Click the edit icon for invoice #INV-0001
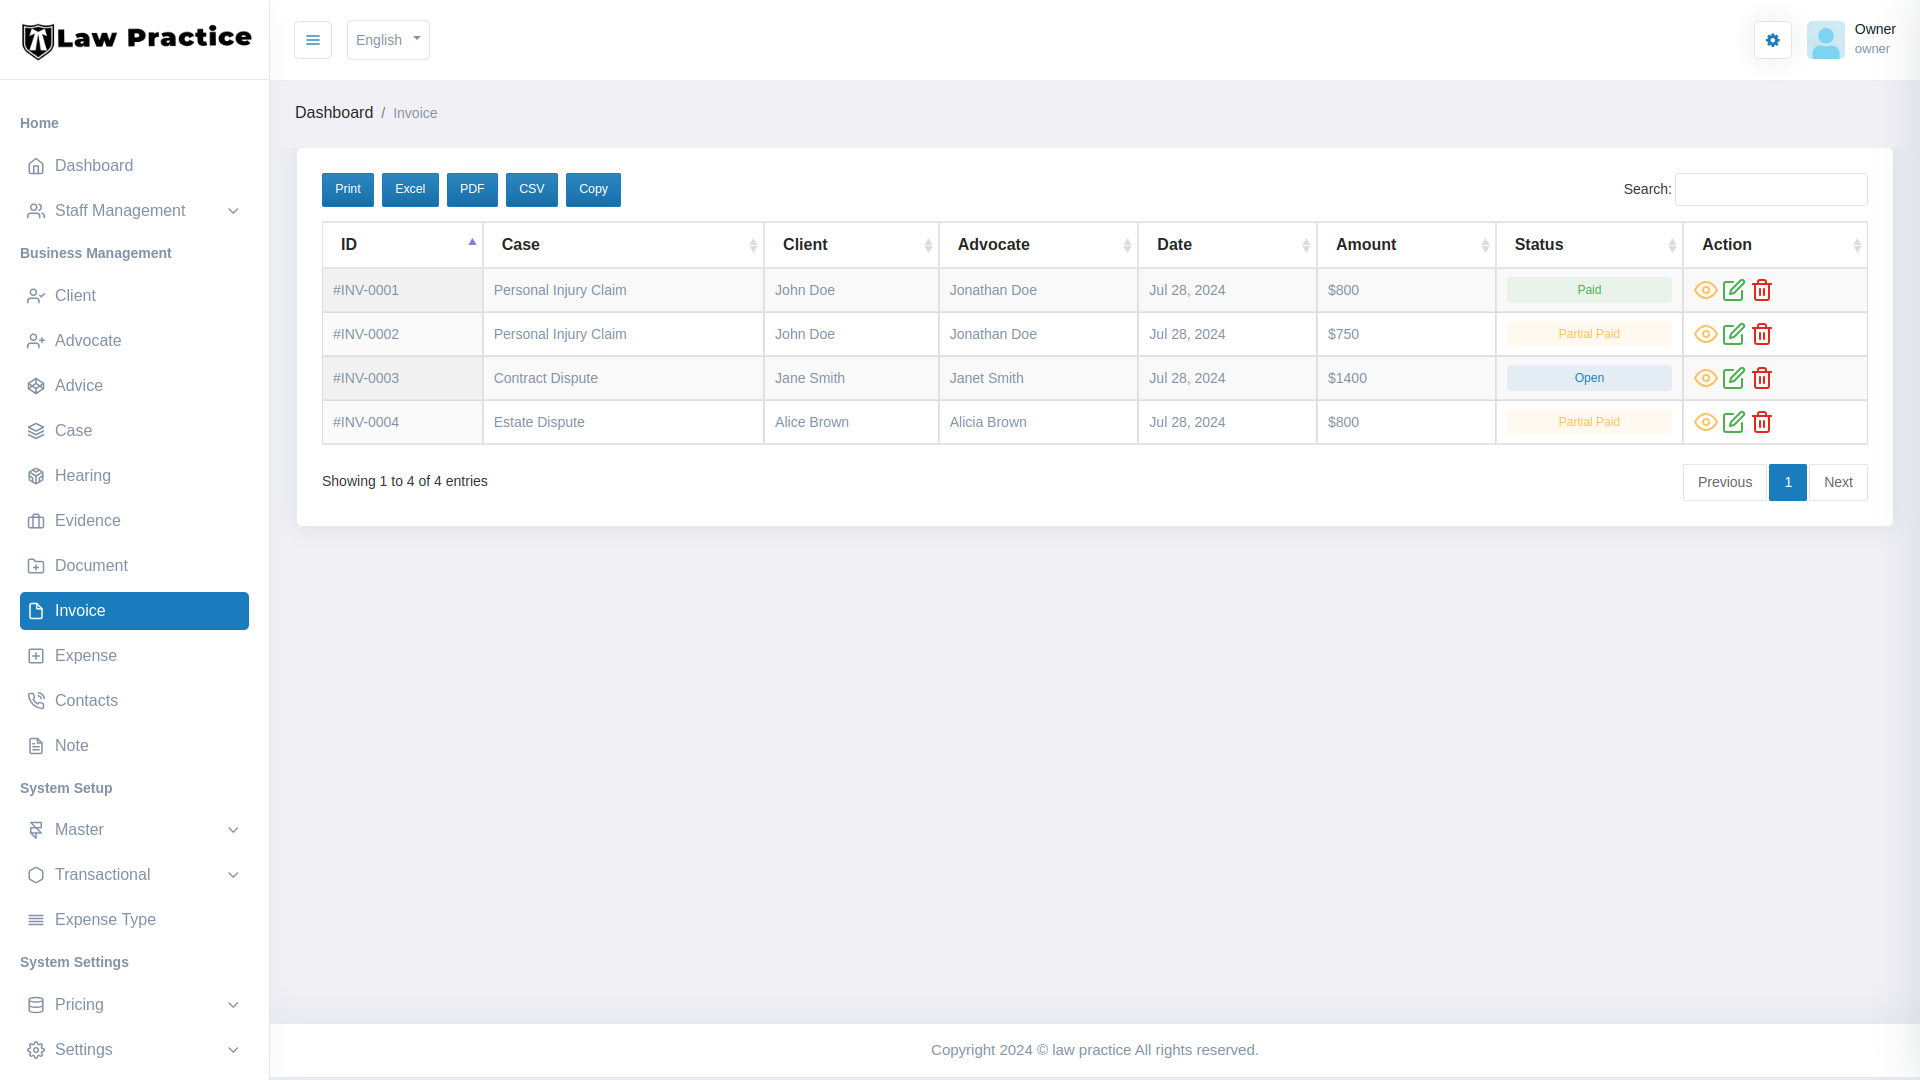1920x1080 pixels. pos(1733,290)
